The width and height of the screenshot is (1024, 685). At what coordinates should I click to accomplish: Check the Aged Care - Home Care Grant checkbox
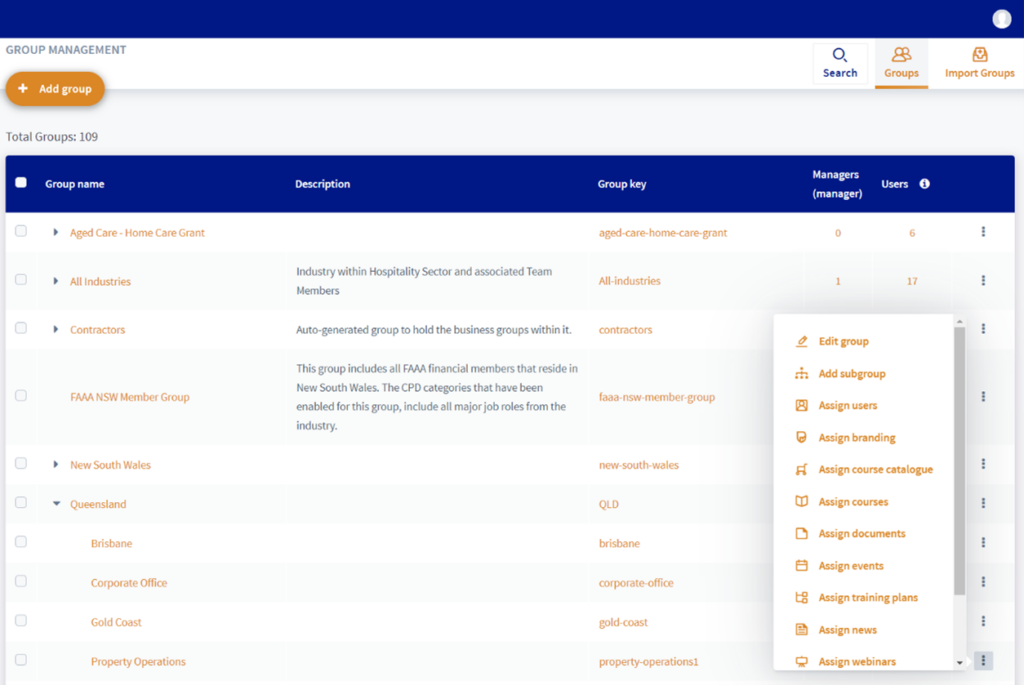21,231
